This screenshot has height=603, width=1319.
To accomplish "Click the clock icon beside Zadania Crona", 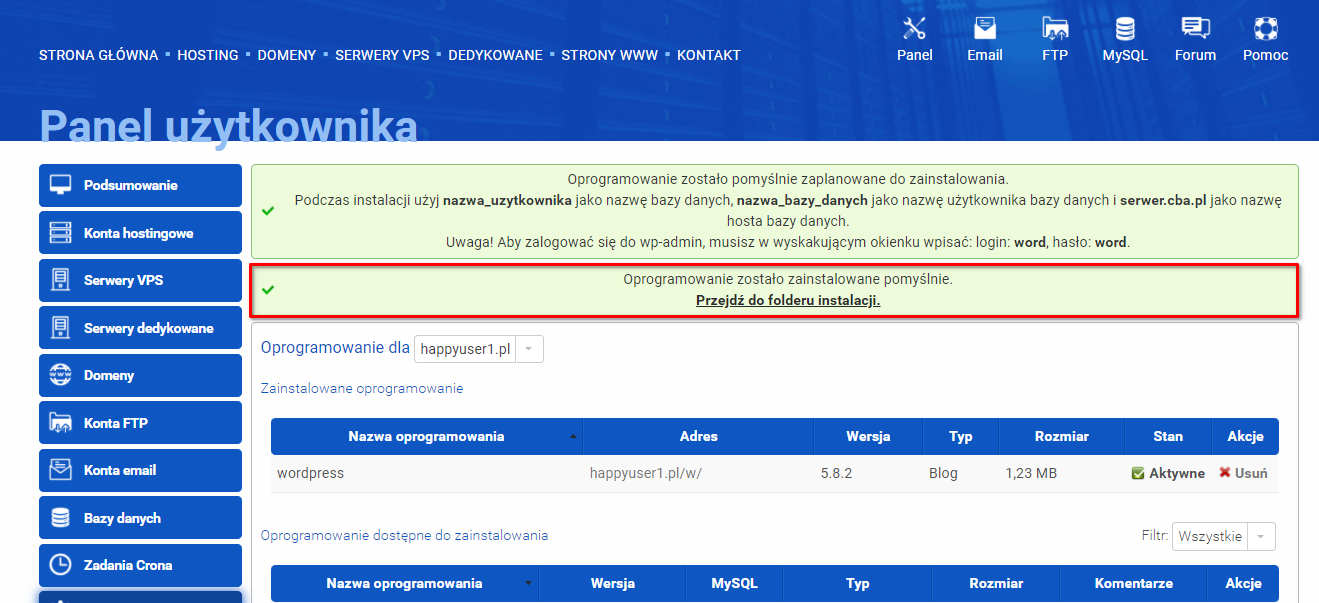I will coord(61,565).
